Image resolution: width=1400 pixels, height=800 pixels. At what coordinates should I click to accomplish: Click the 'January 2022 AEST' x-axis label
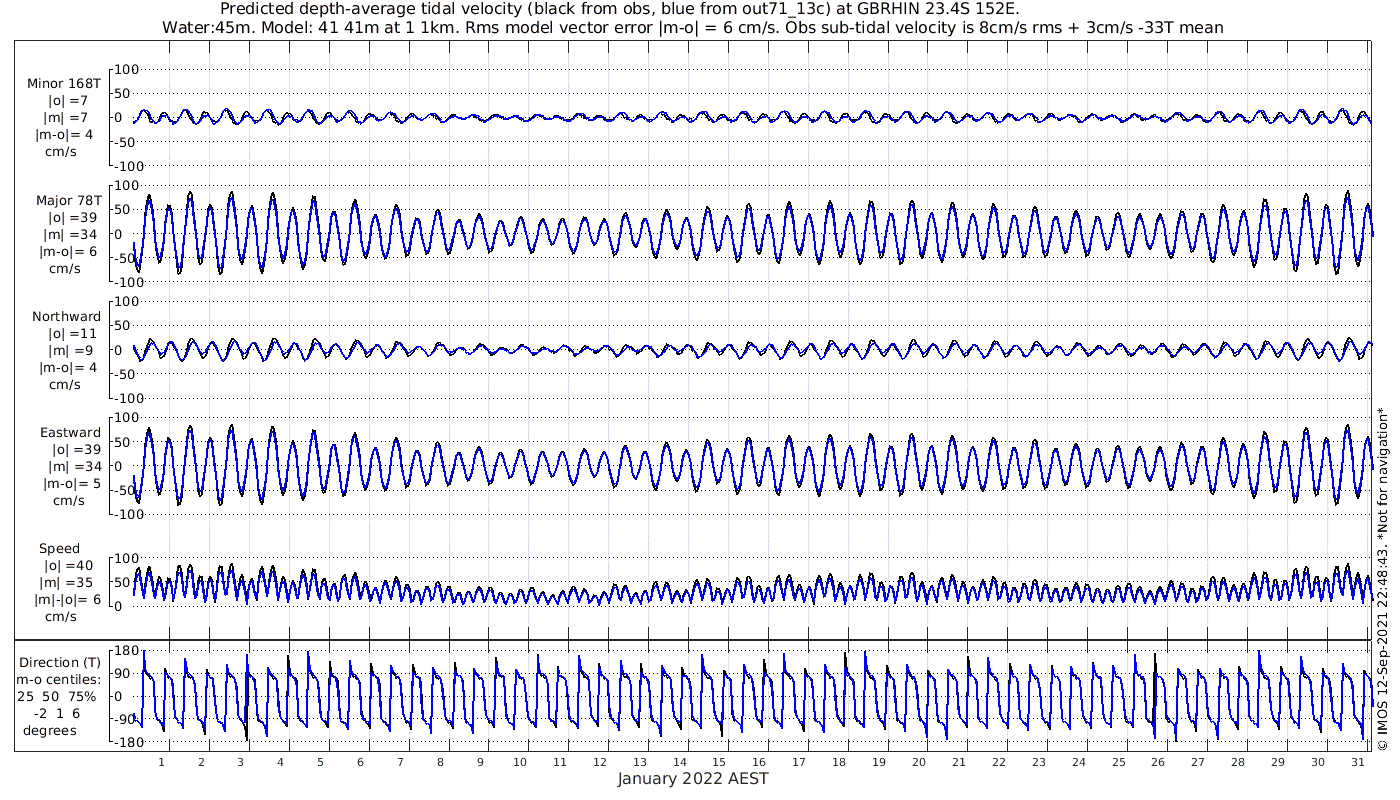point(692,779)
